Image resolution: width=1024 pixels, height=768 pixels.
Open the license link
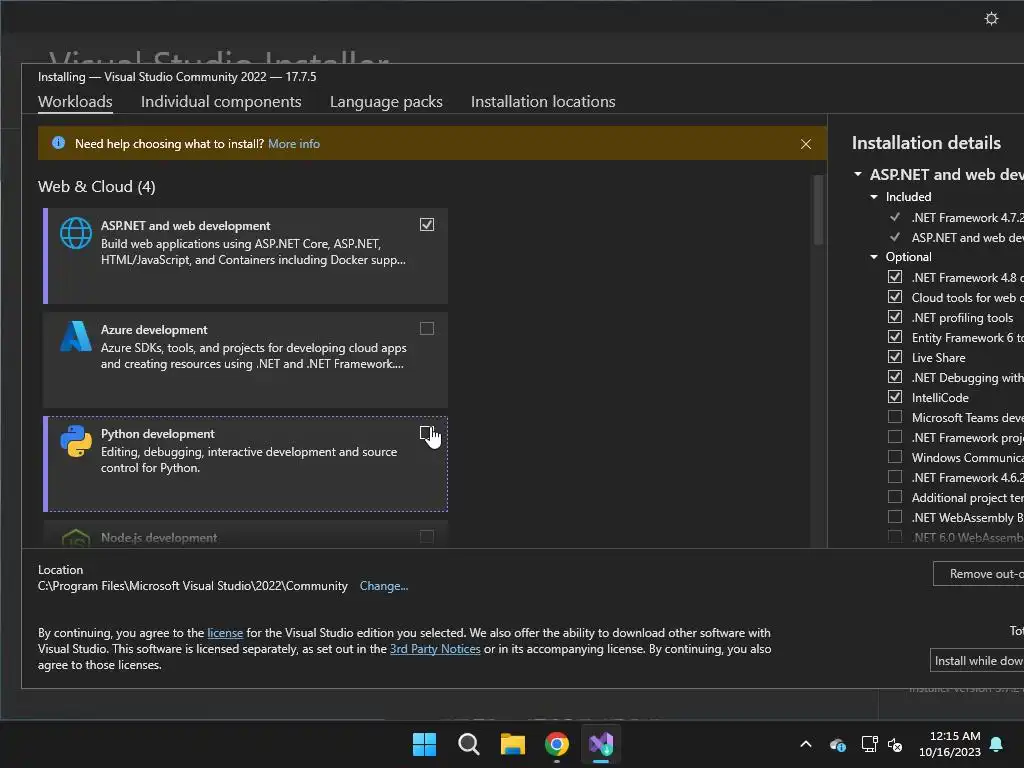point(225,633)
